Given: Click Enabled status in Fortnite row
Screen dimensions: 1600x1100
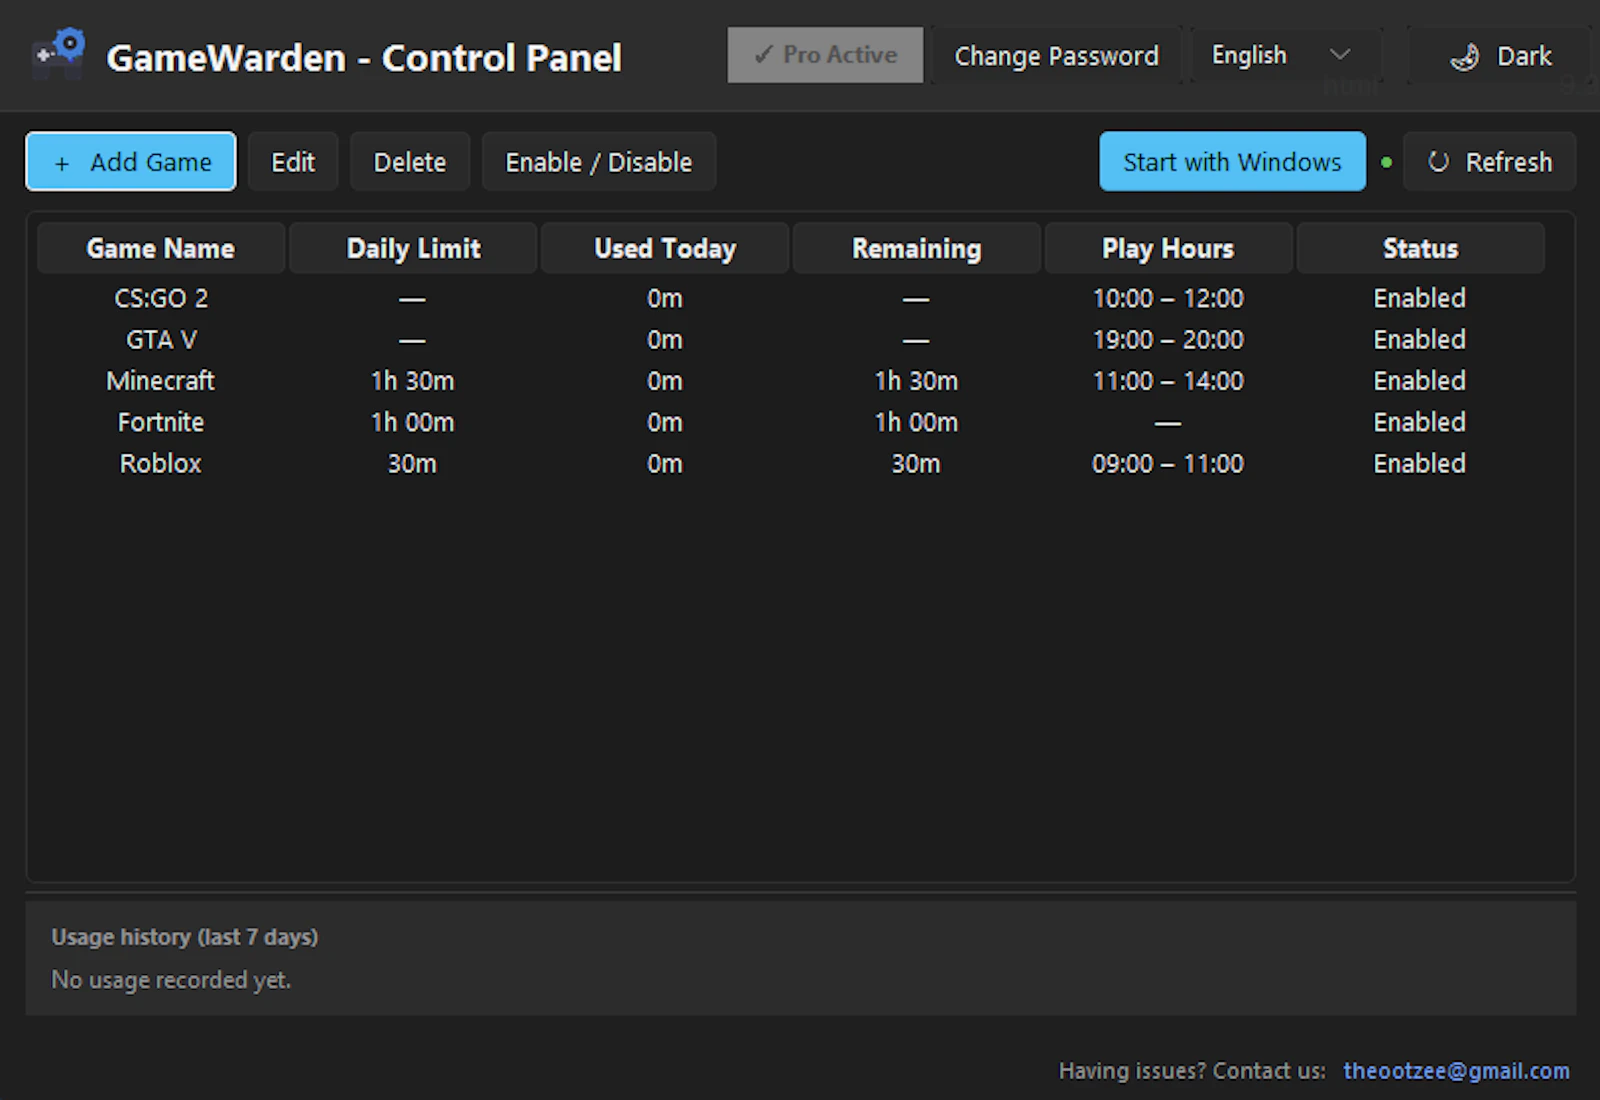Looking at the screenshot, I should pos(1420,422).
